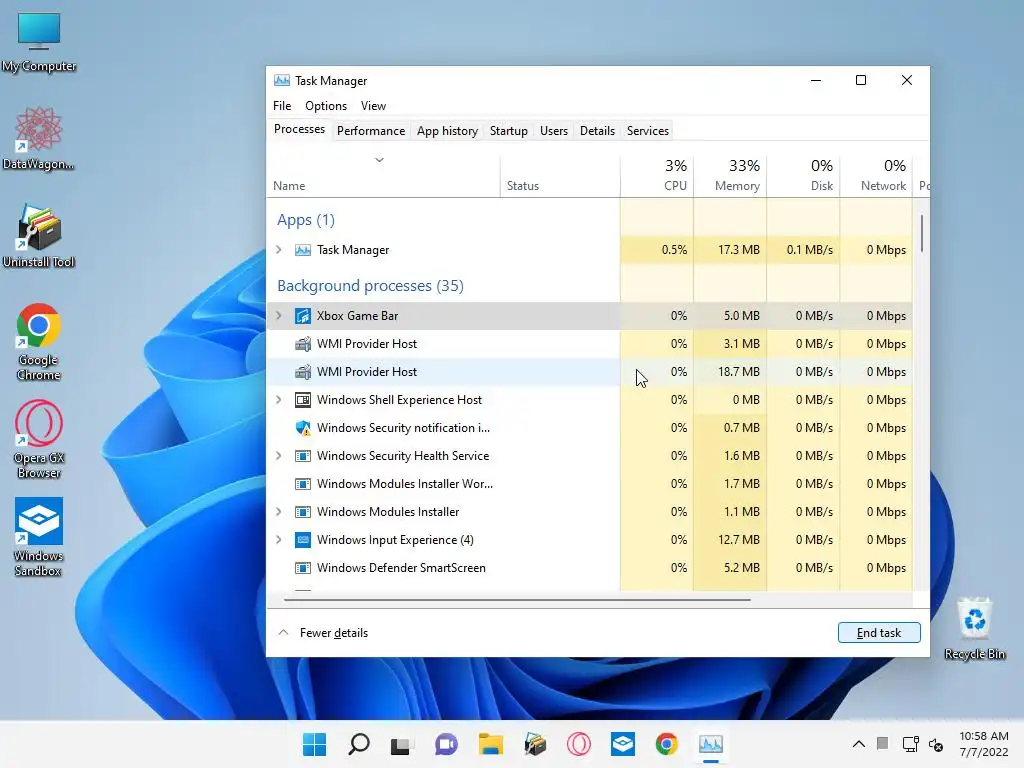Switch to the Startup tab
1024x768 pixels.
509,131
